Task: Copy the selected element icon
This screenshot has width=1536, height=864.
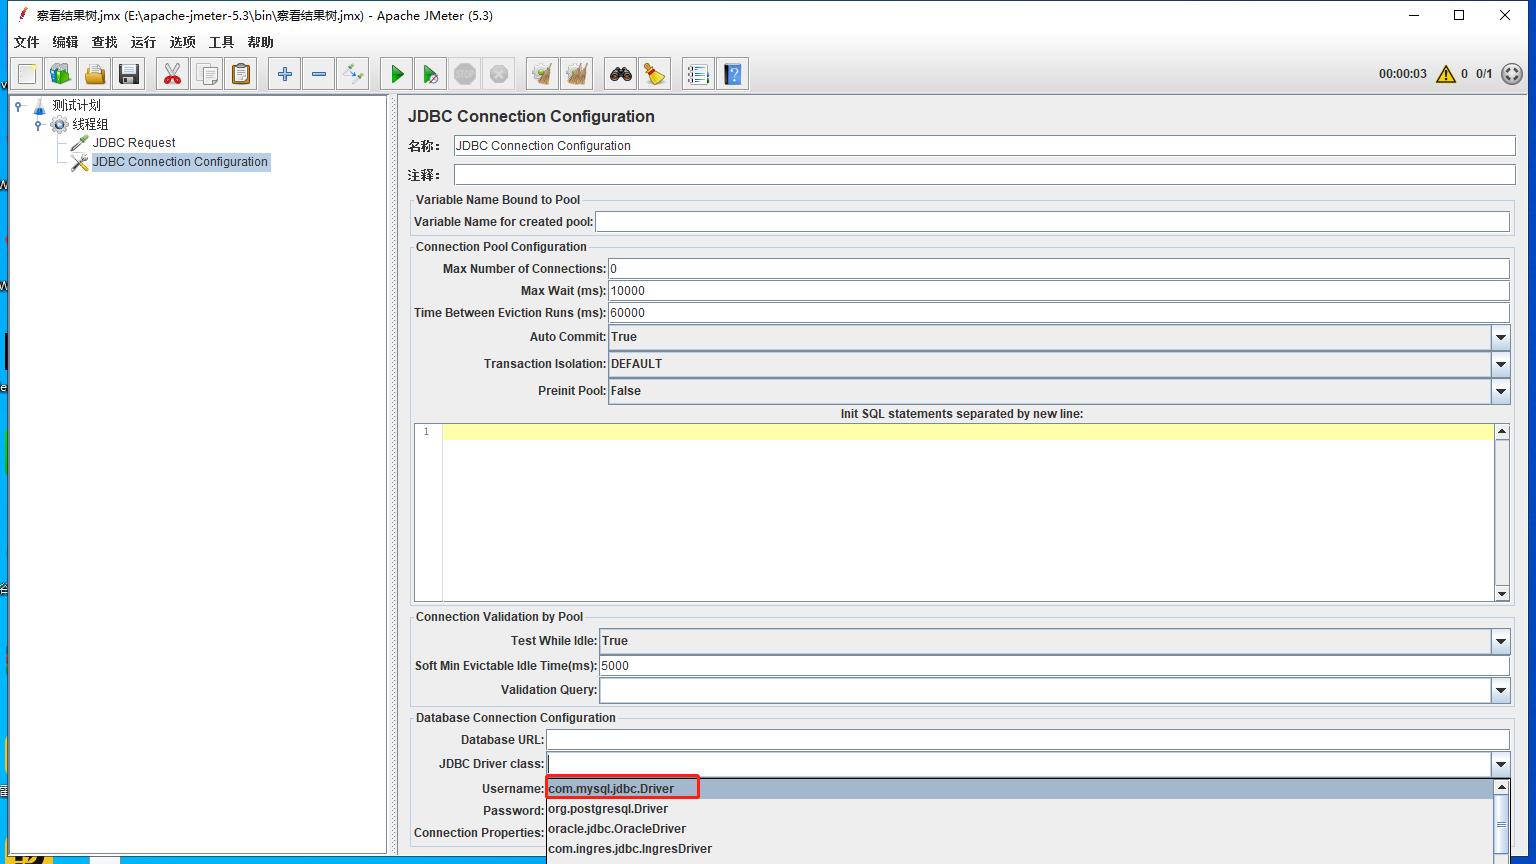Action: tap(207, 74)
